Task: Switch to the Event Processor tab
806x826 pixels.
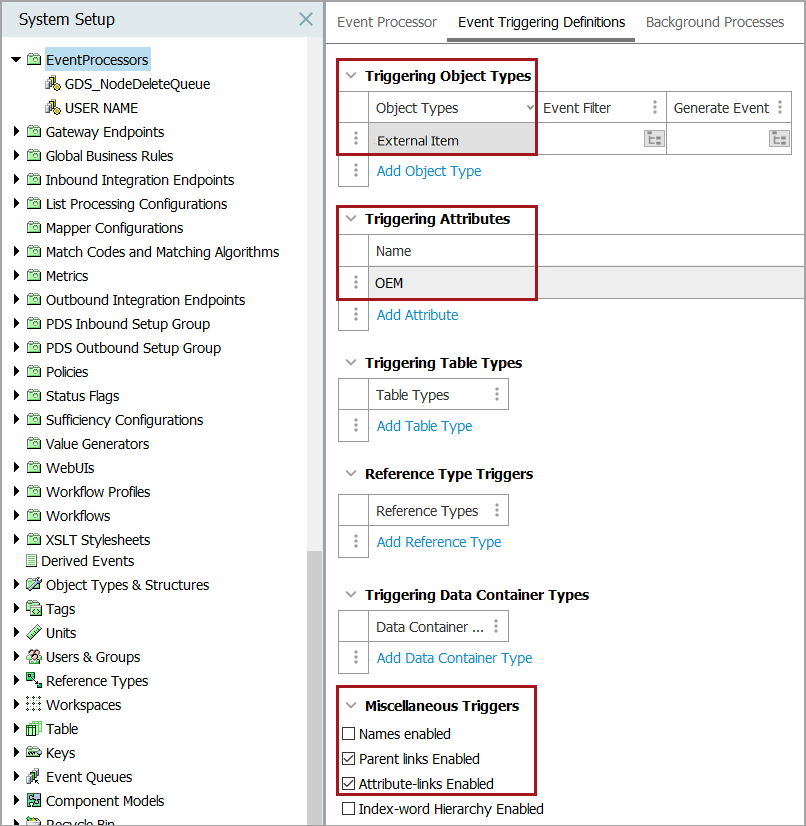Action: click(387, 22)
